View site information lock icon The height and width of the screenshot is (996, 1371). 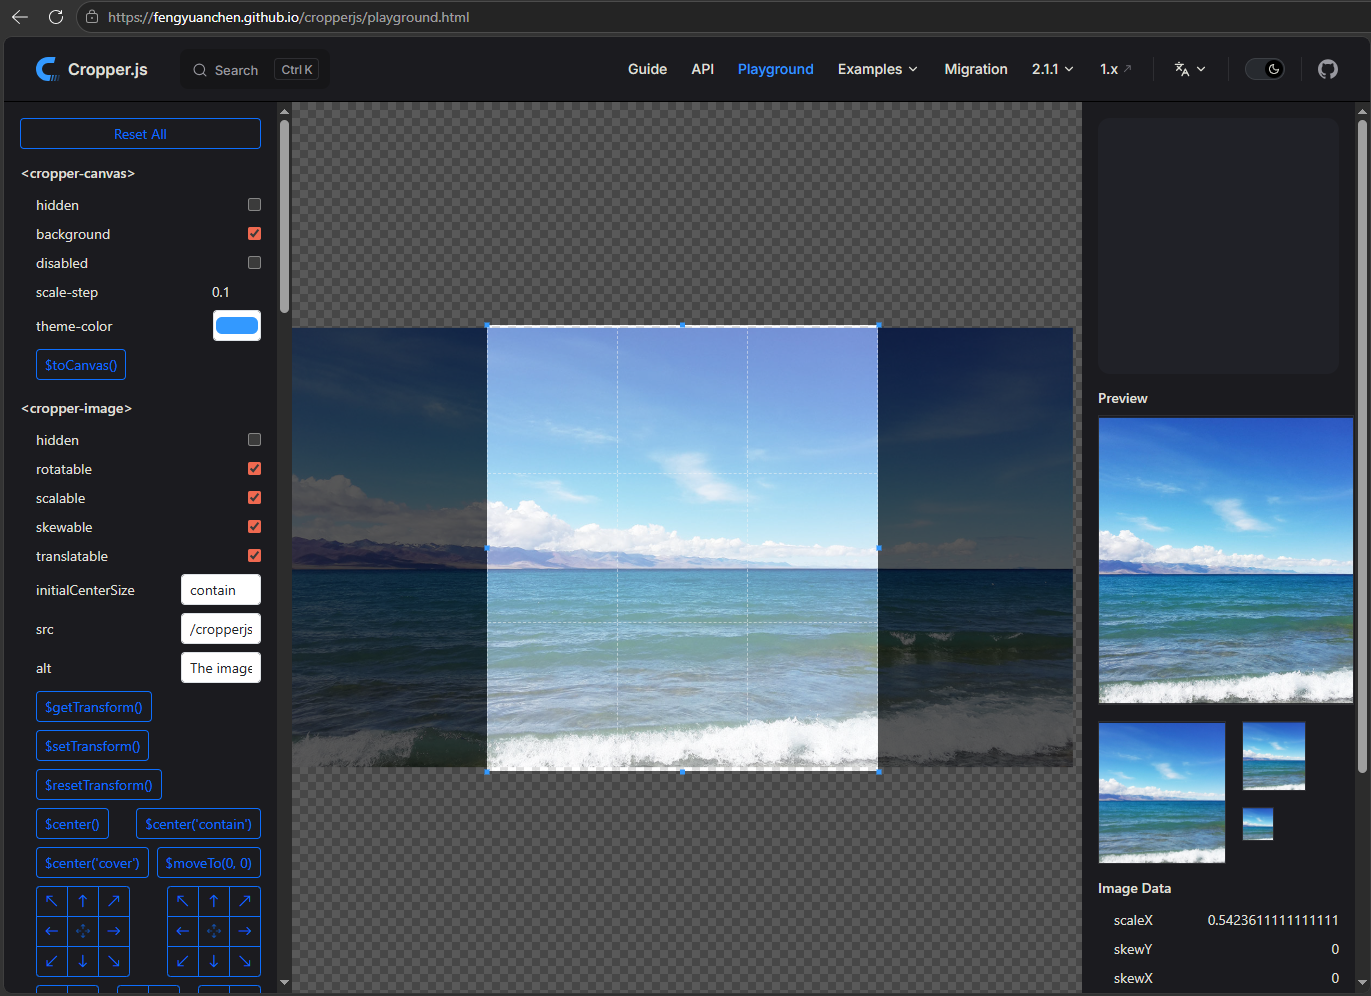[x=92, y=17]
